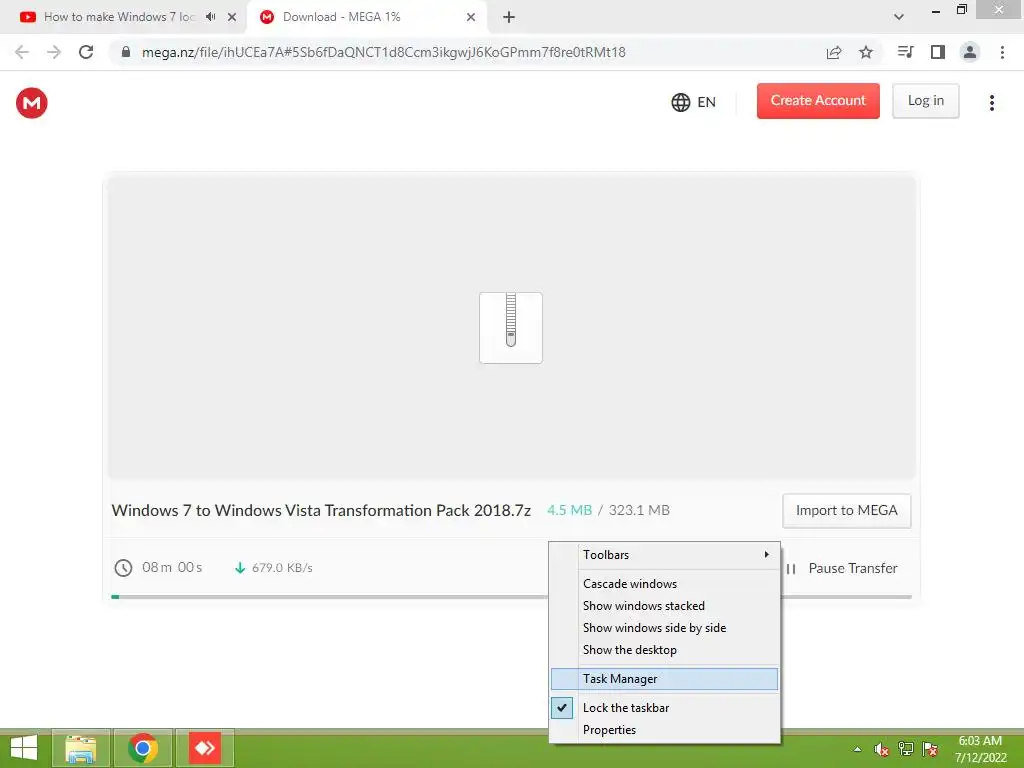Close the YouTube tab
The width and height of the screenshot is (1024, 768).
point(232,17)
